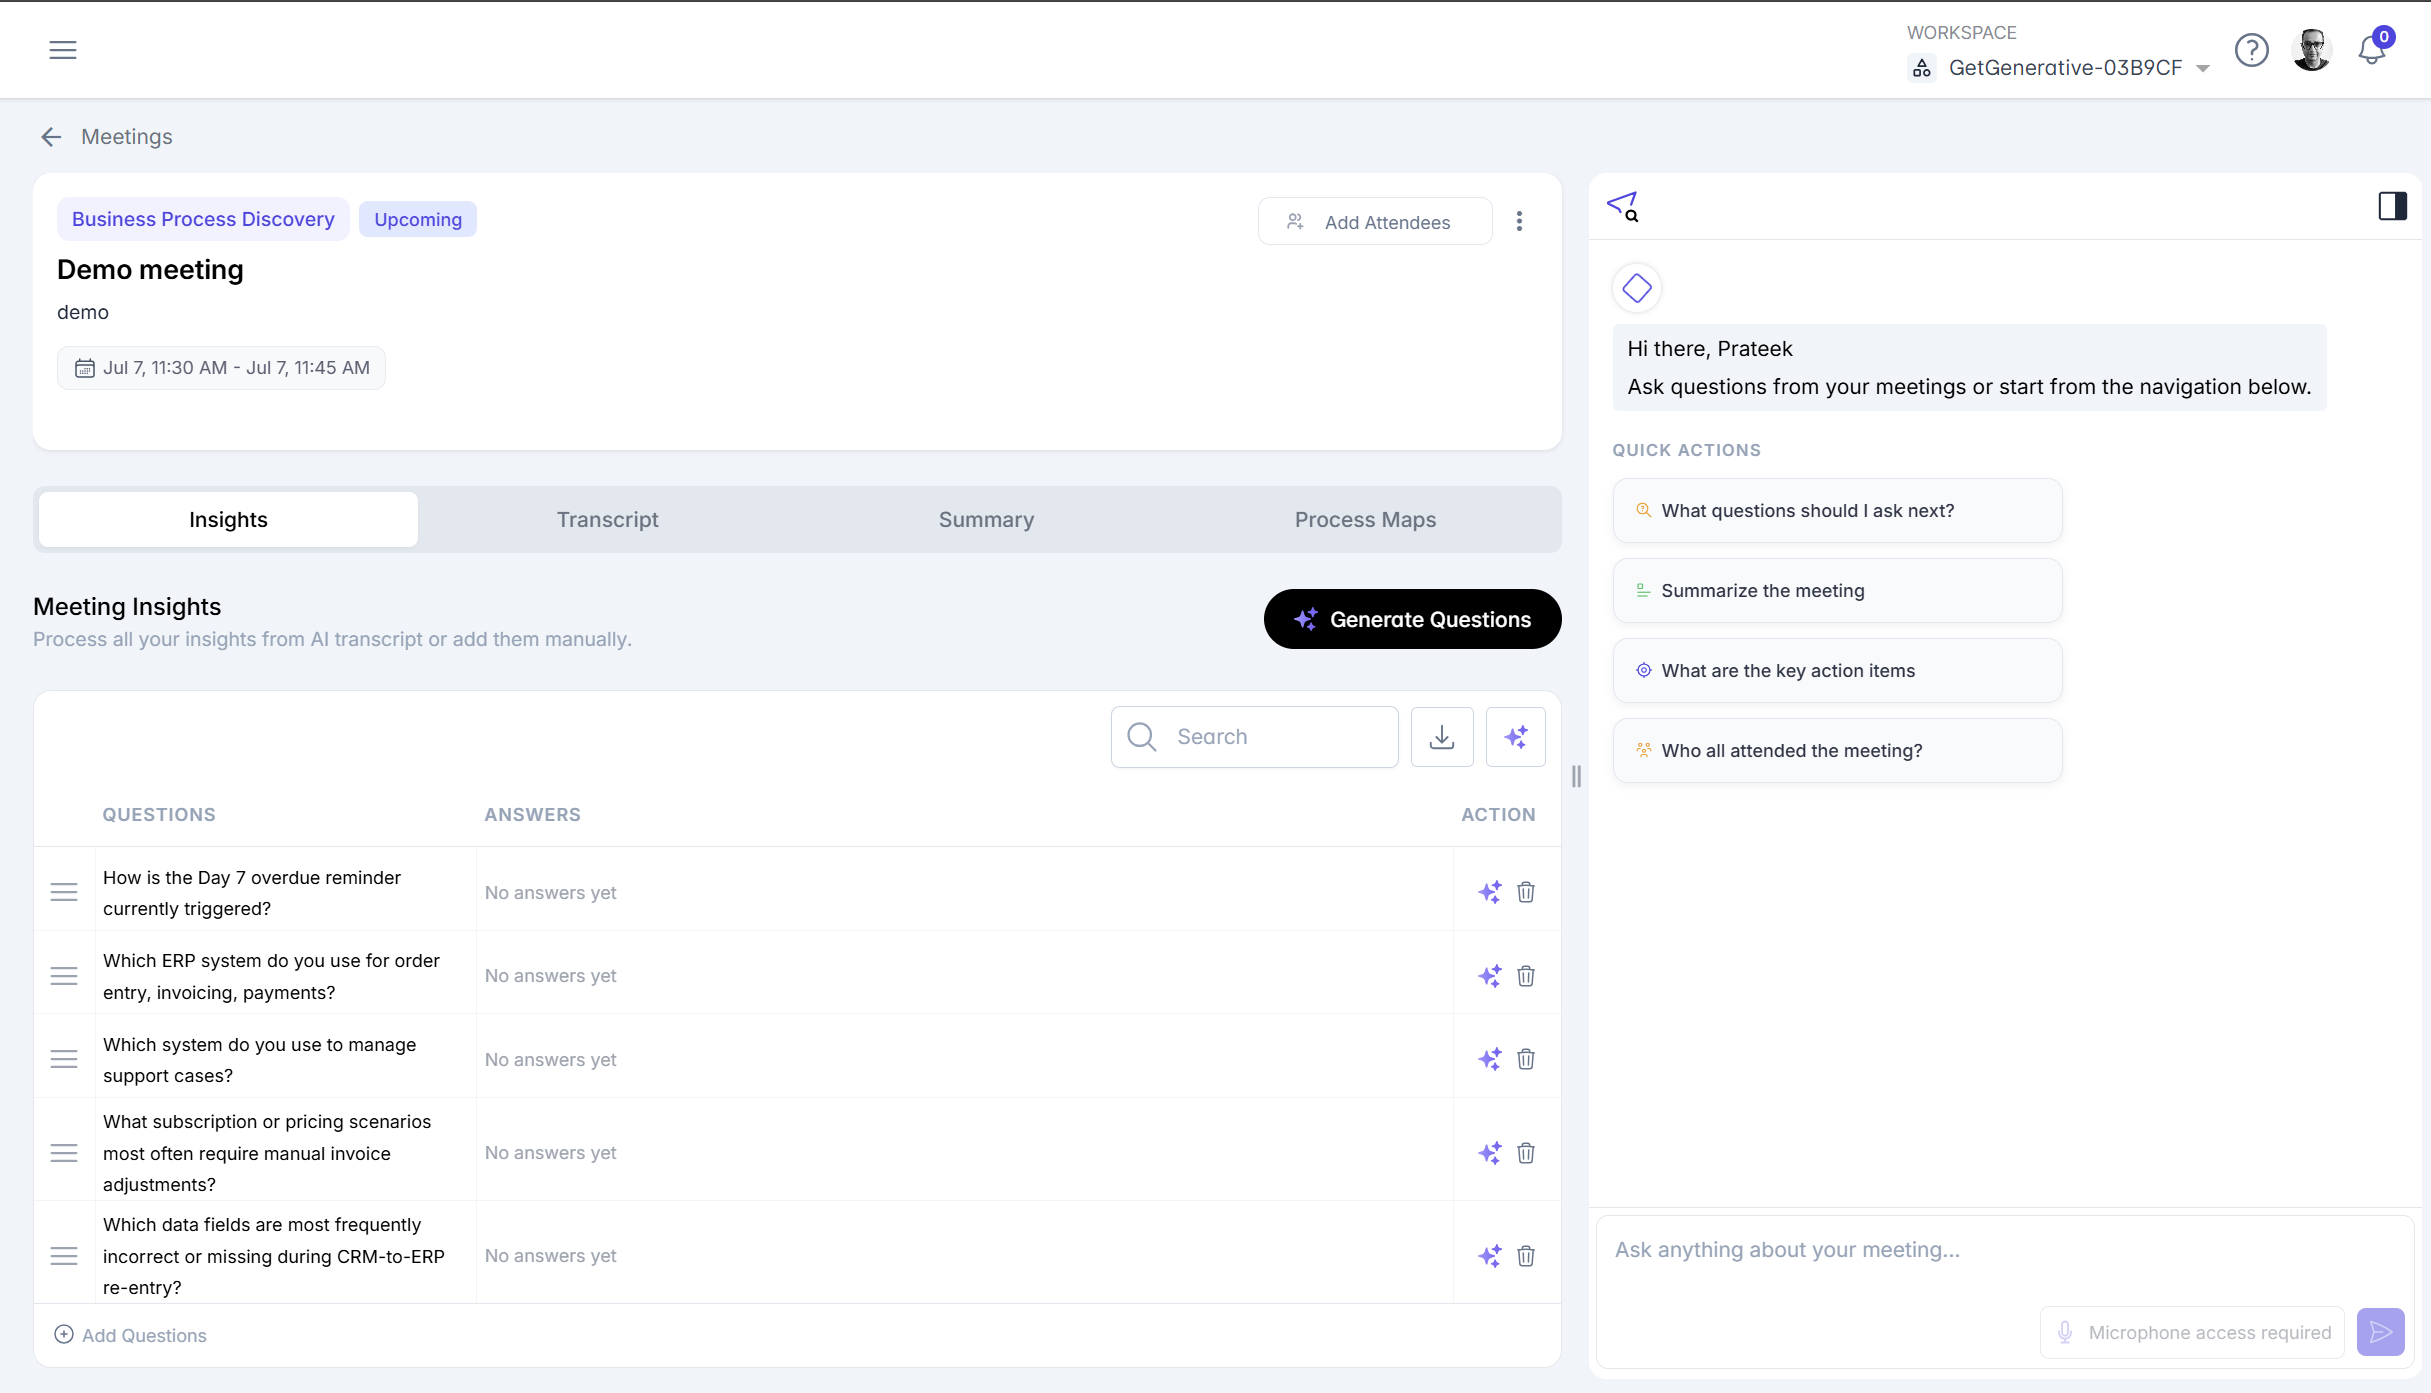This screenshot has width=2431, height=1393.
Task: Select 'Summarize the meeting' quick action
Action: [x=1837, y=591]
